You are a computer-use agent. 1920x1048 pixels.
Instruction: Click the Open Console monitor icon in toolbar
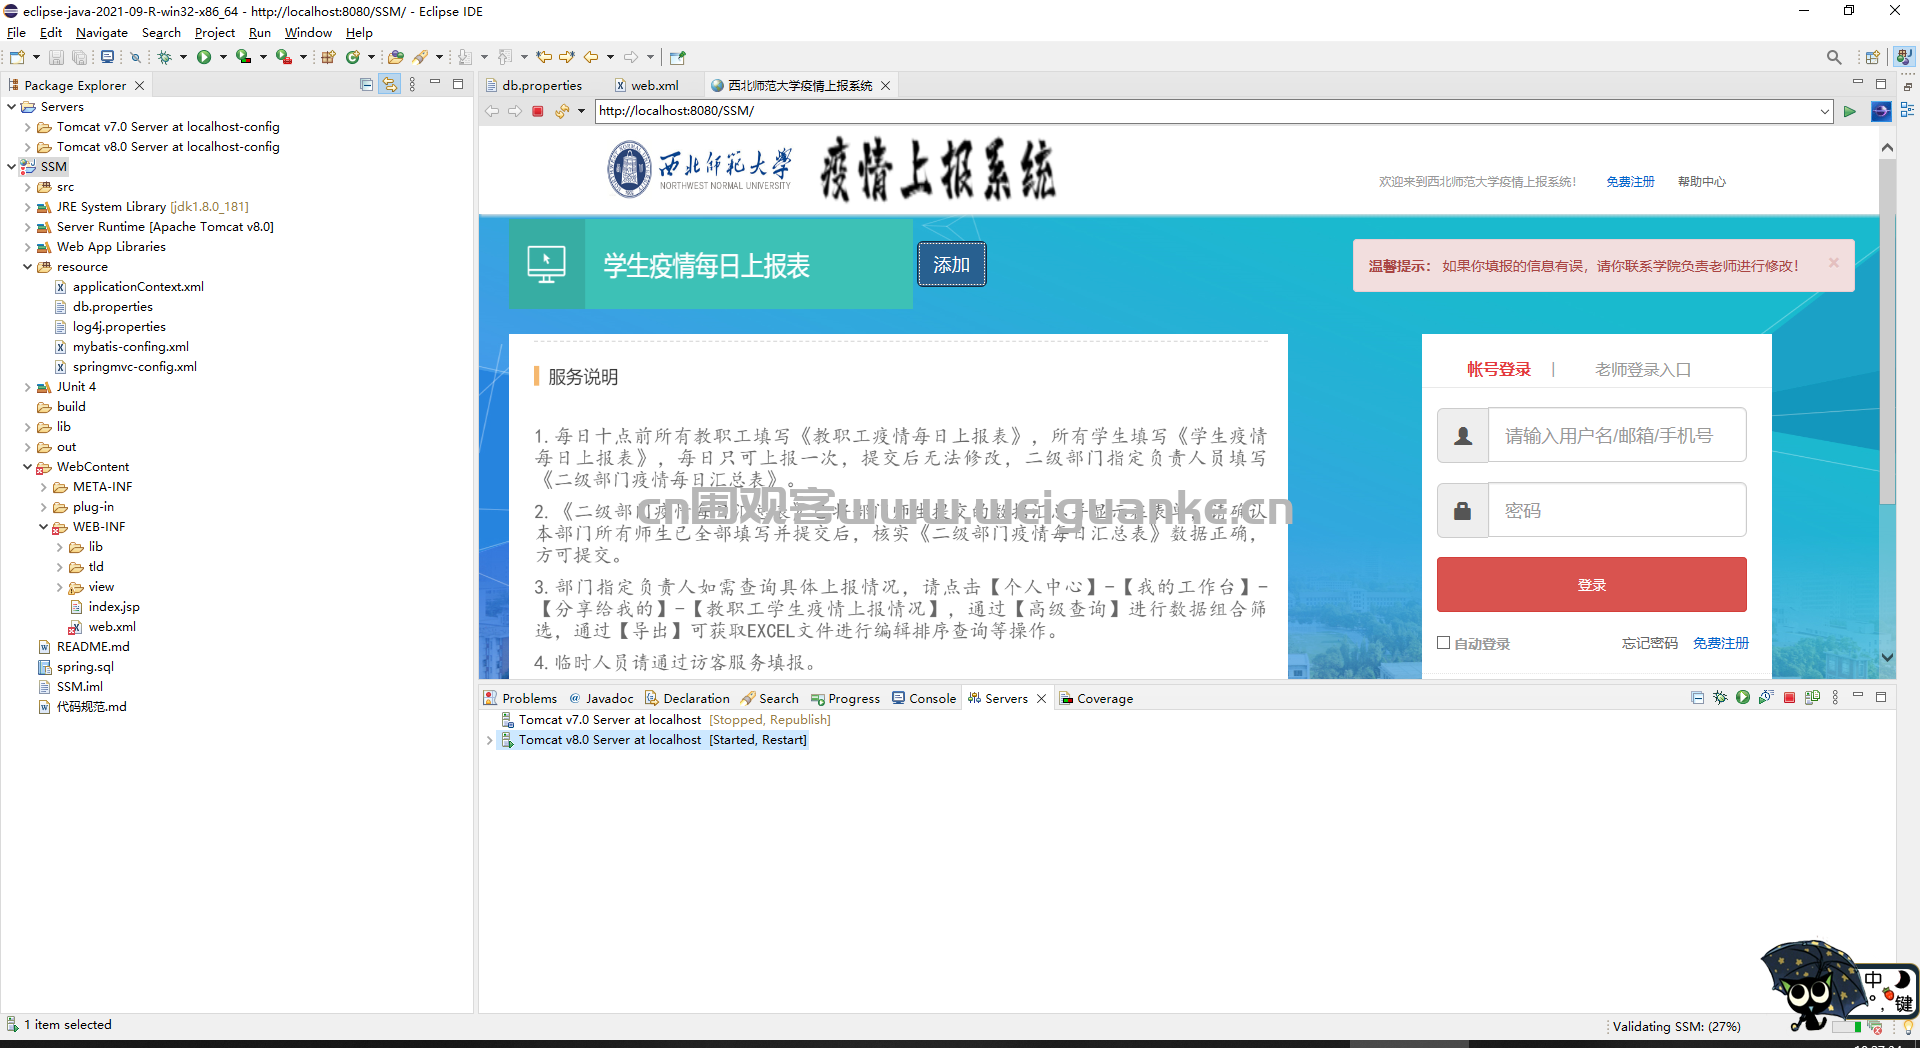click(107, 57)
